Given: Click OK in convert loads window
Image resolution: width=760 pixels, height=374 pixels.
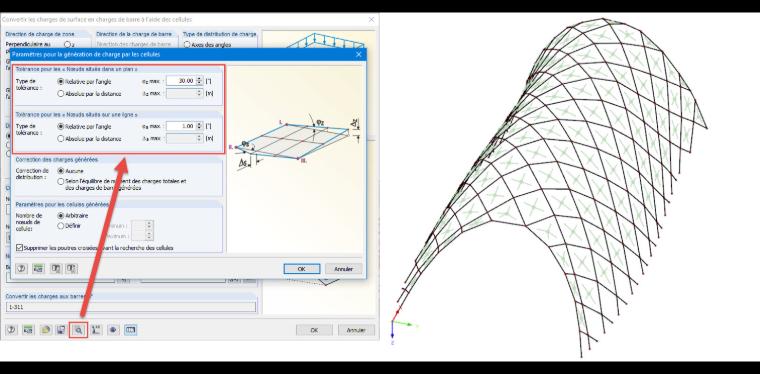Looking at the screenshot, I should click(314, 330).
